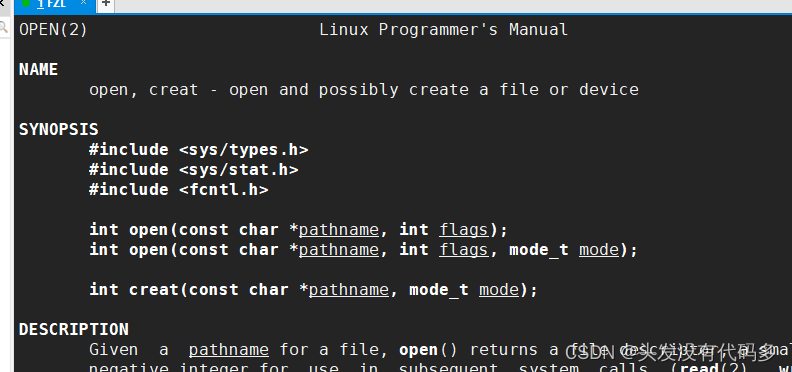Viewport: 792px width, 372px height.
Task: Click the "Linux Programmer's Manual" title
Action: 443,30
